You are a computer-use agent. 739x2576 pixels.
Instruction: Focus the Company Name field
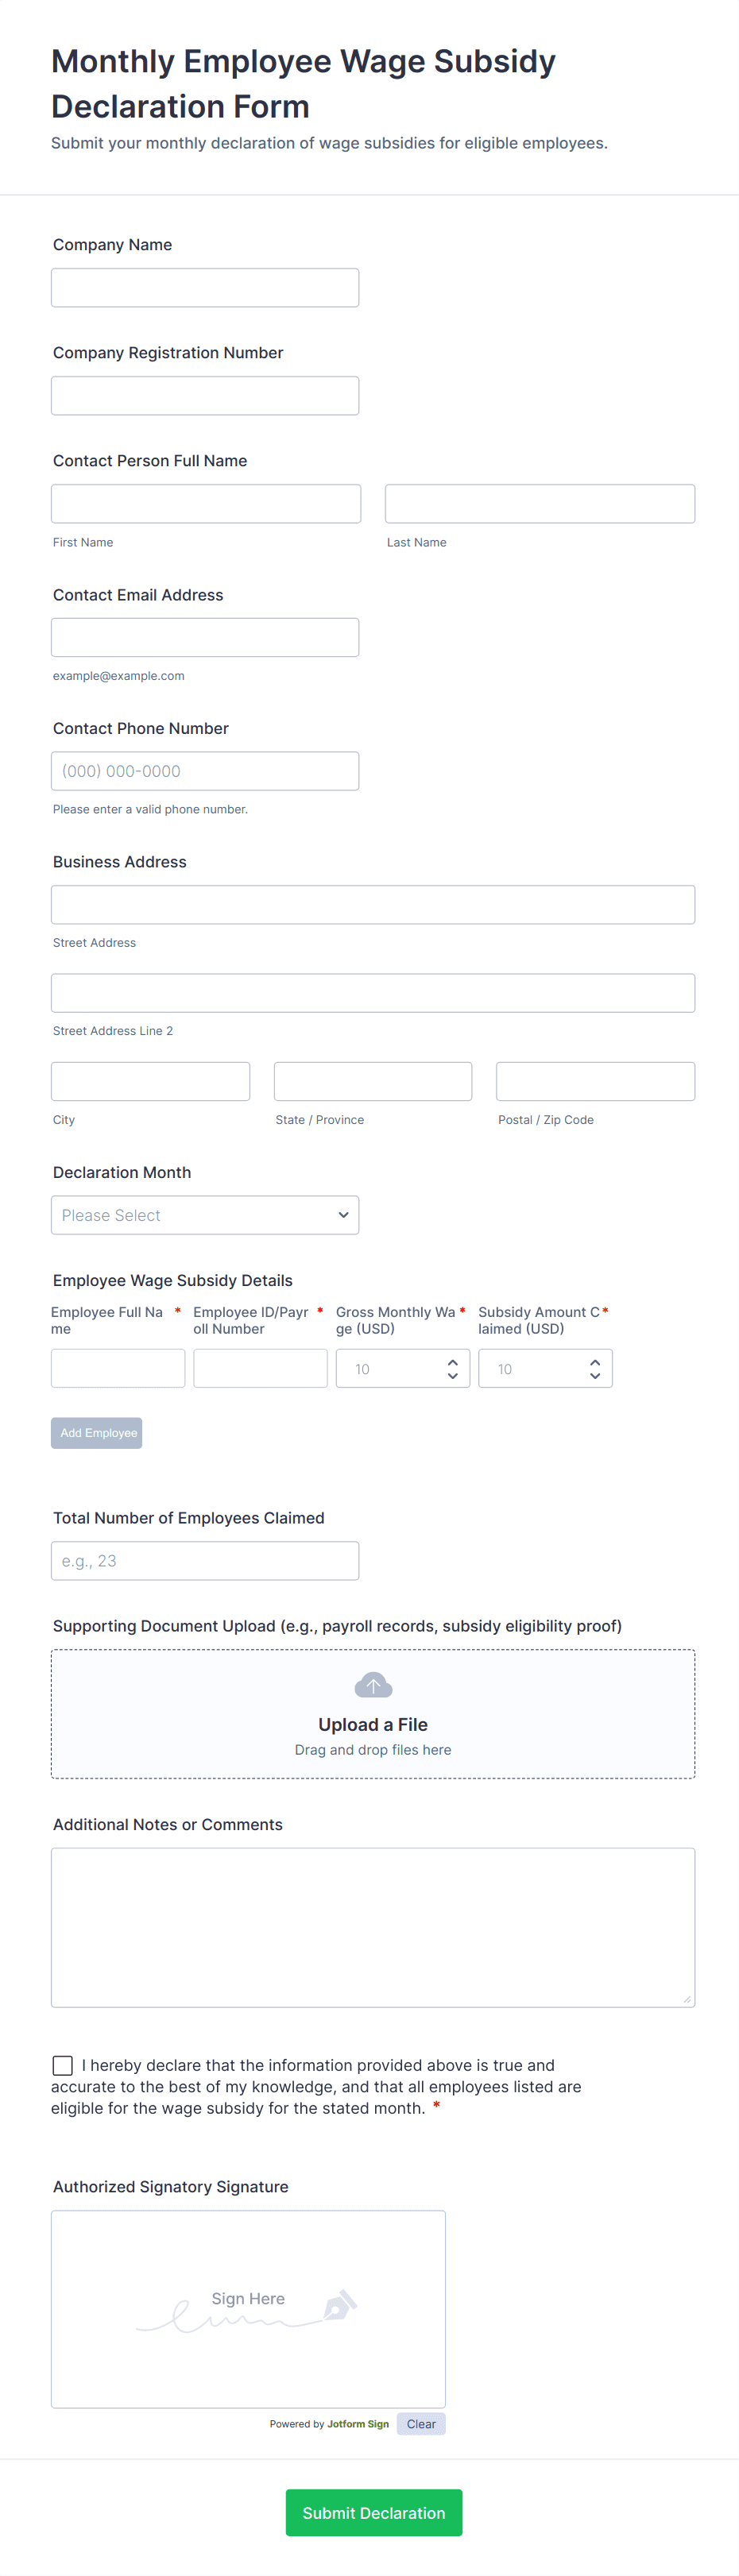tap(205, 288)
